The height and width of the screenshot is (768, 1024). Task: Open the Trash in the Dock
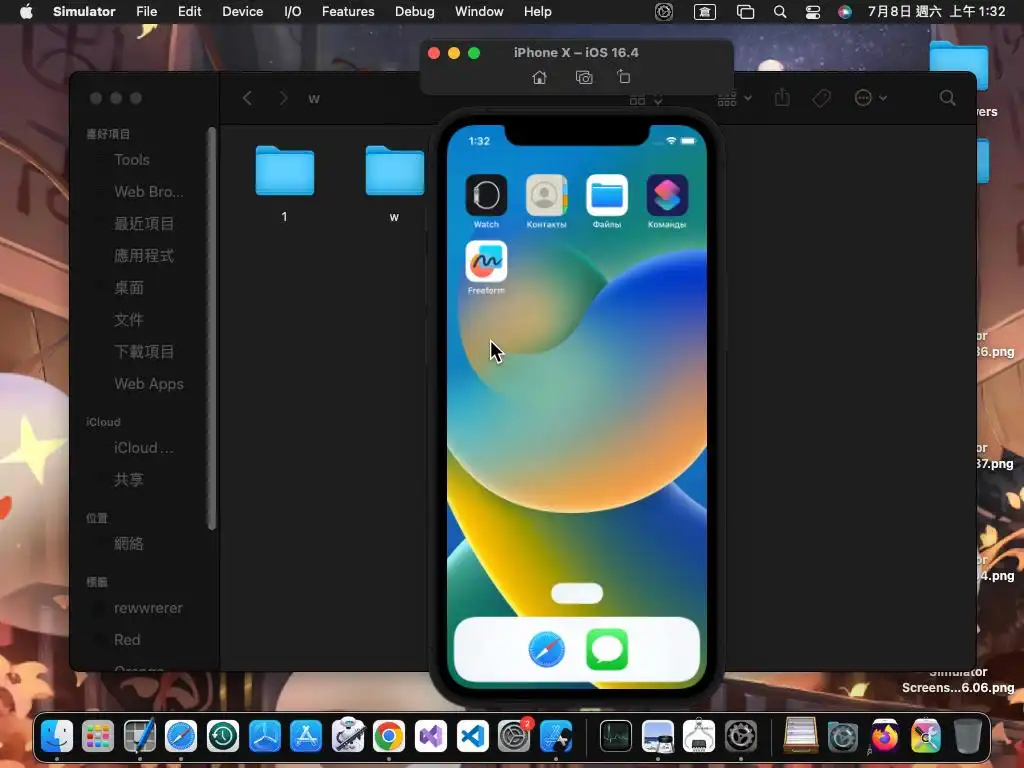click(x=967, y=736)
